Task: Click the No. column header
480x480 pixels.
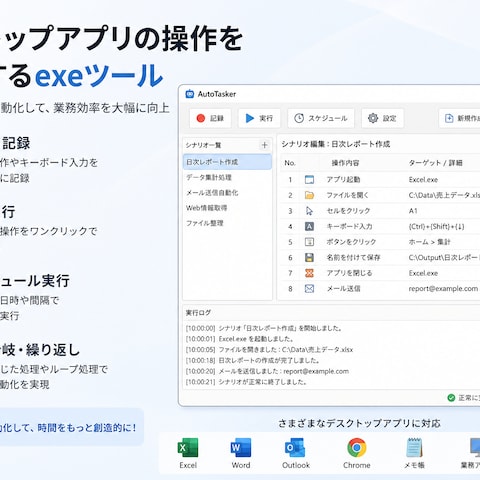Action: (x=290, y=163)
